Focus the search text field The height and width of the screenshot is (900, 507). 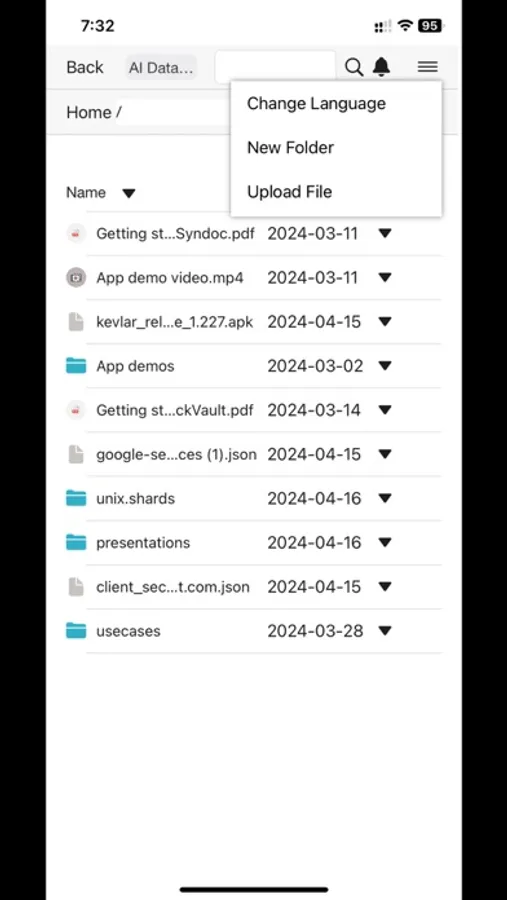pyautogui.click(x=275, y=67)
